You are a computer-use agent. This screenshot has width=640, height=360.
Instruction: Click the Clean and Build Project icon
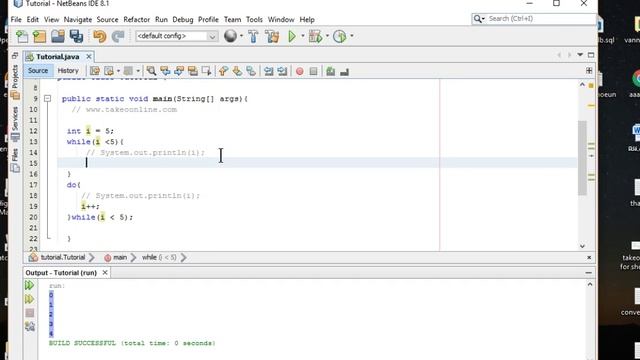coord(272,36)
